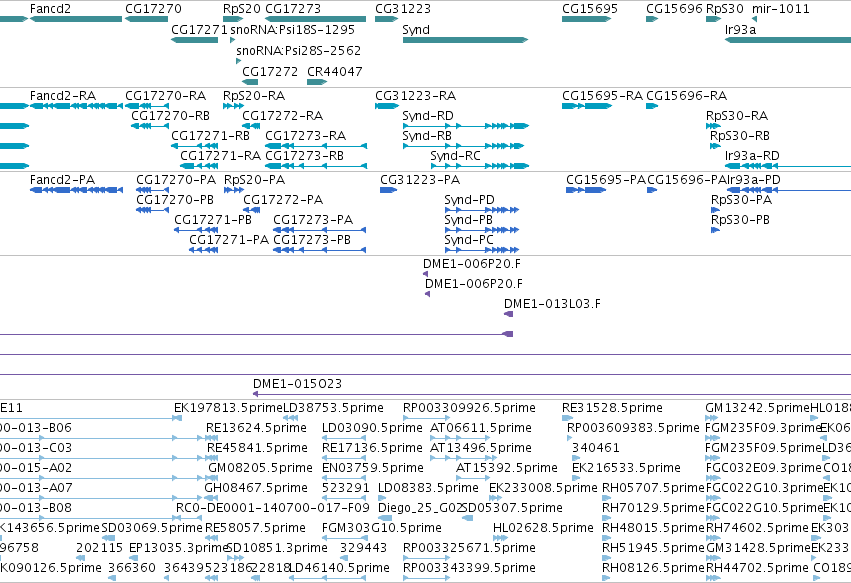Select the CG17273-PA protein label
Viewport: 851px width, 583px height.
point(313,220)
